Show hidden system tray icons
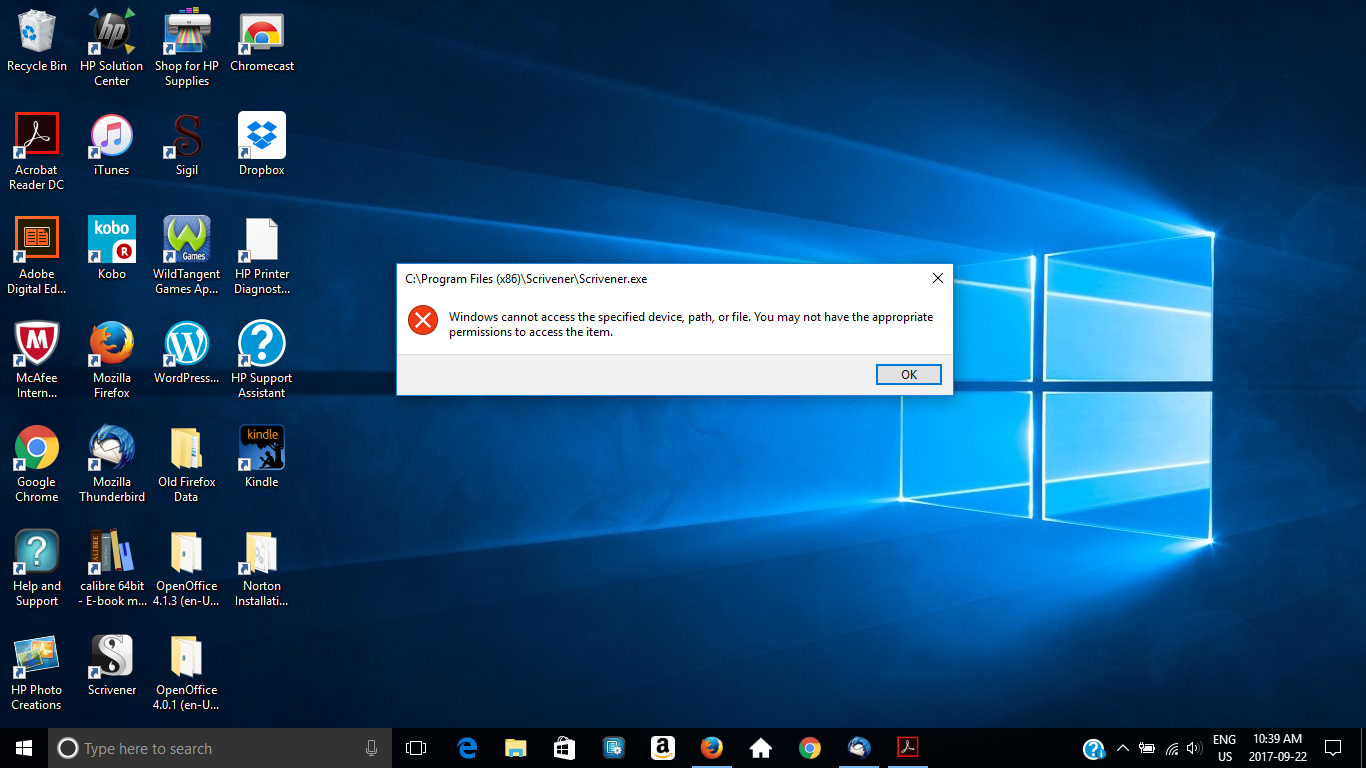 pyautogui.click(x=1122, y=748)
